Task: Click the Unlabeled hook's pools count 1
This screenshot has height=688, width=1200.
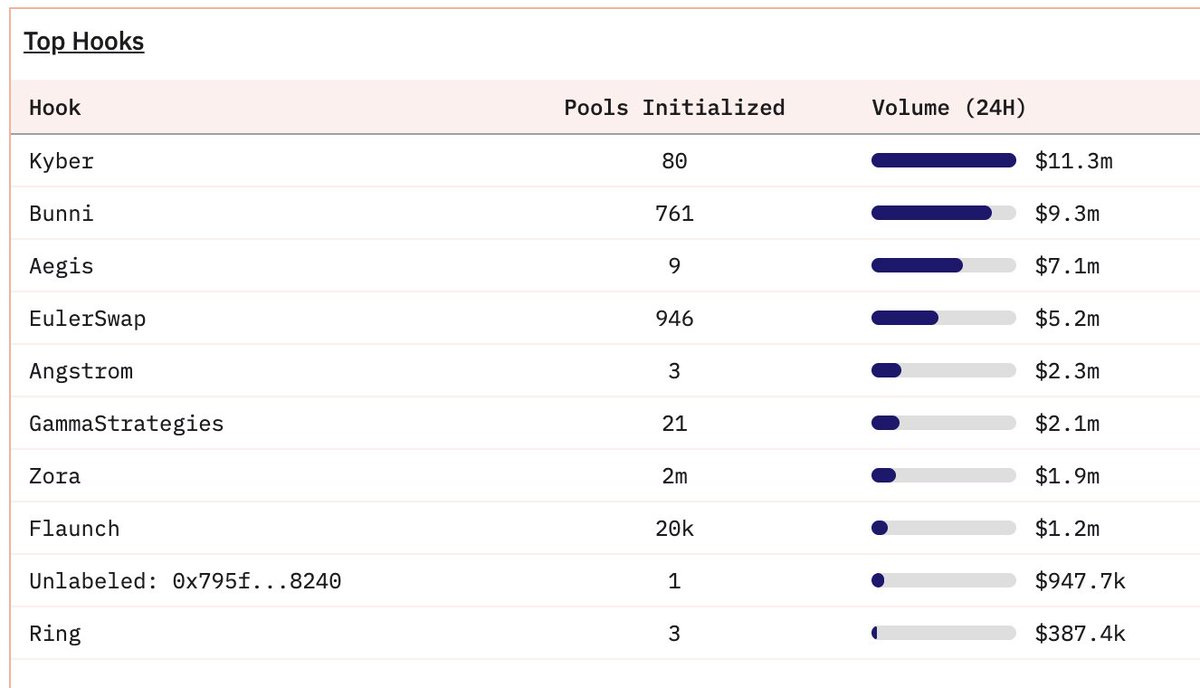Action: click(674, 581)
